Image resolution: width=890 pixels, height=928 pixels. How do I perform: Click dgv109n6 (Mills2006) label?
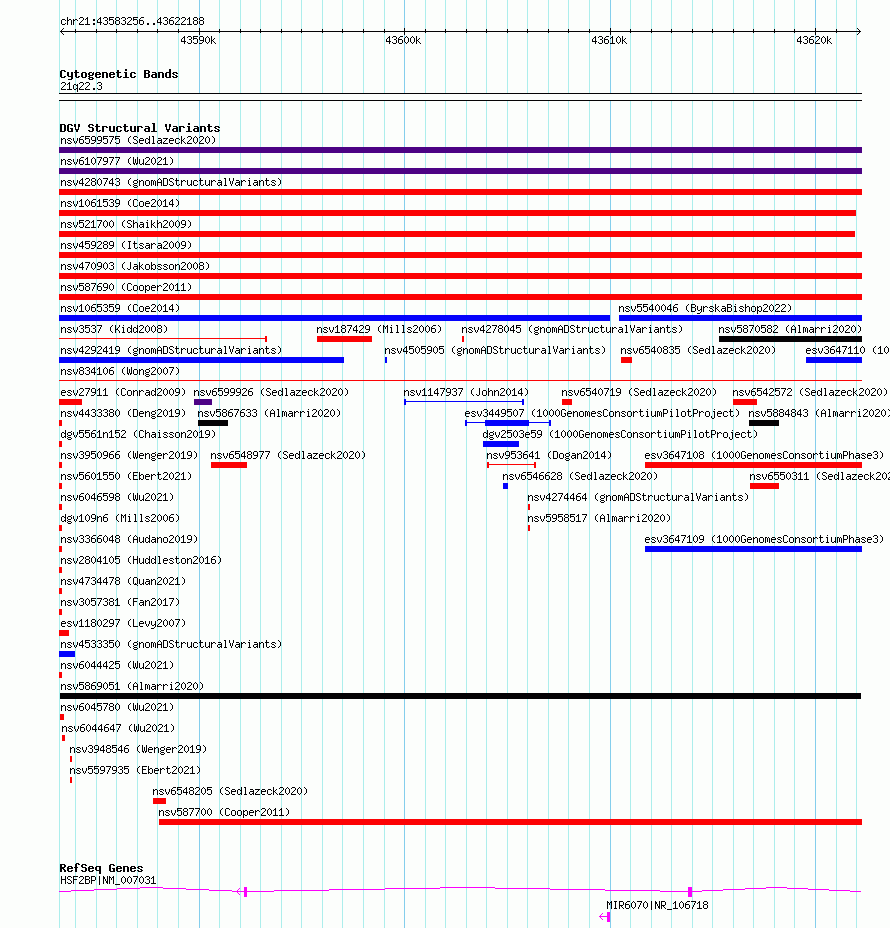[120, 518]
